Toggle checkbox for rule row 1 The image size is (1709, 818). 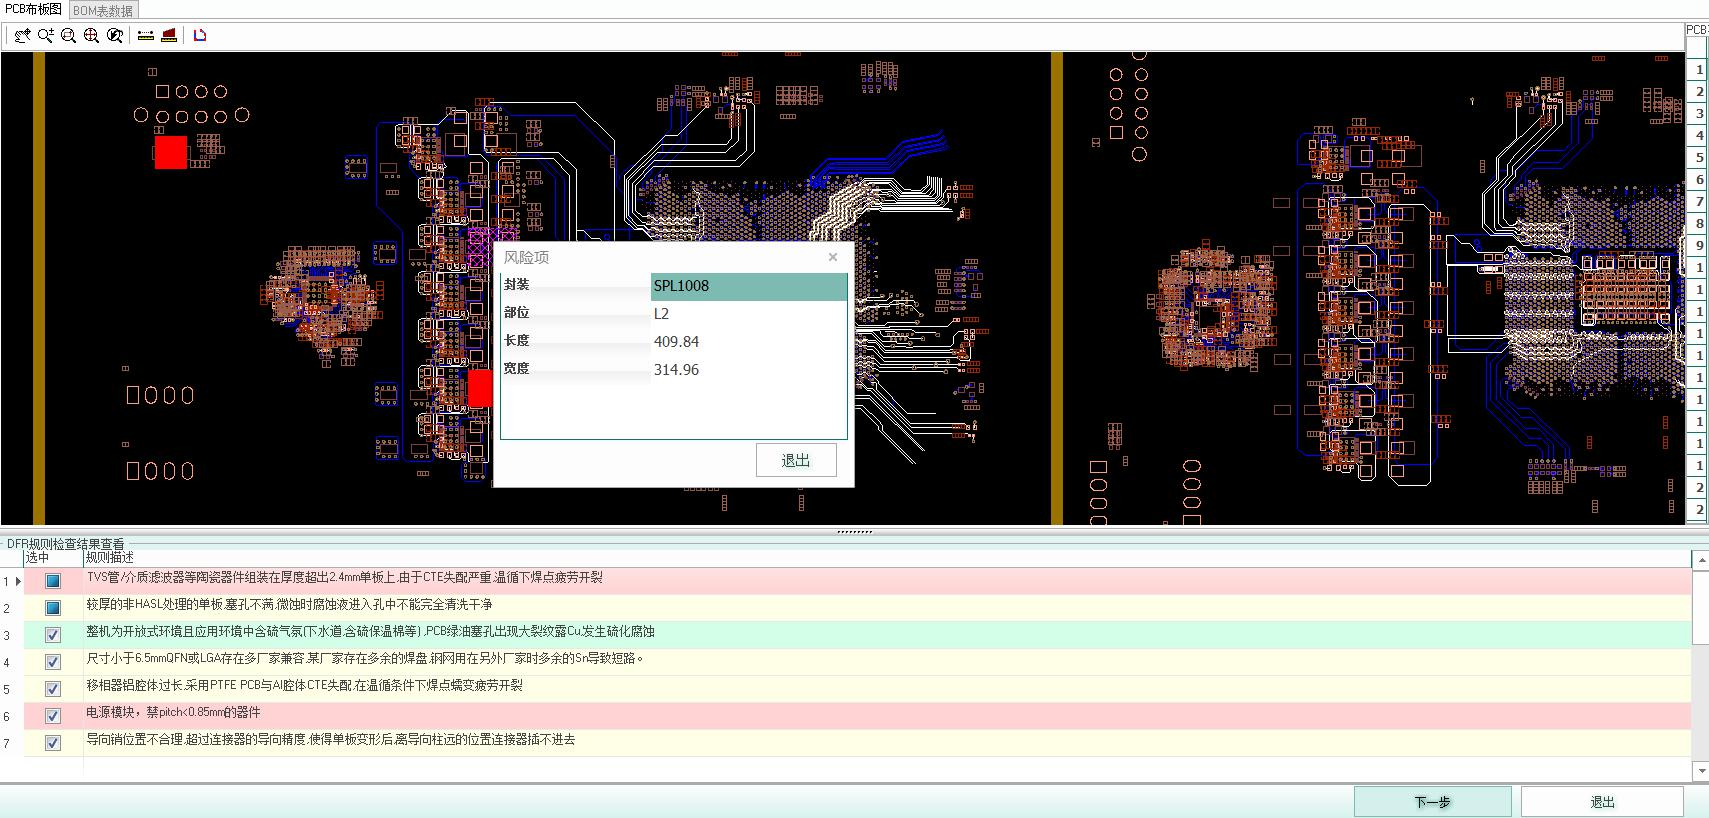[53, 581]
